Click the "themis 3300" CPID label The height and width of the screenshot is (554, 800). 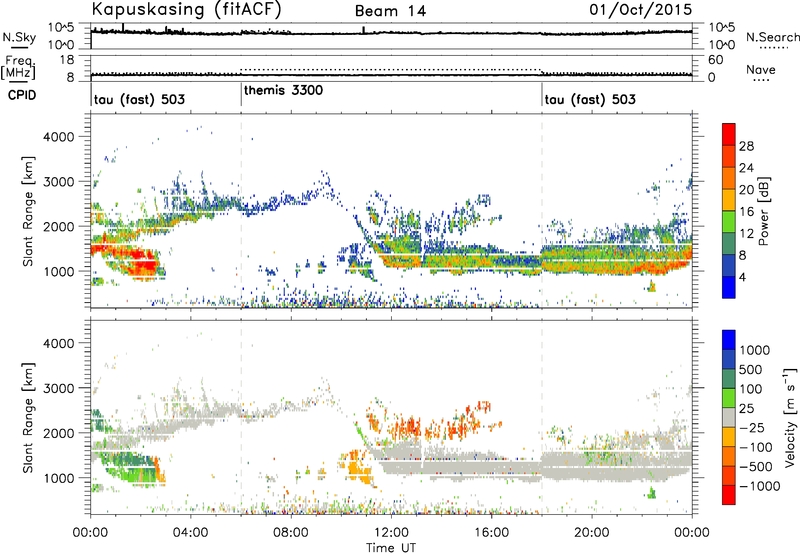[283, 91]
